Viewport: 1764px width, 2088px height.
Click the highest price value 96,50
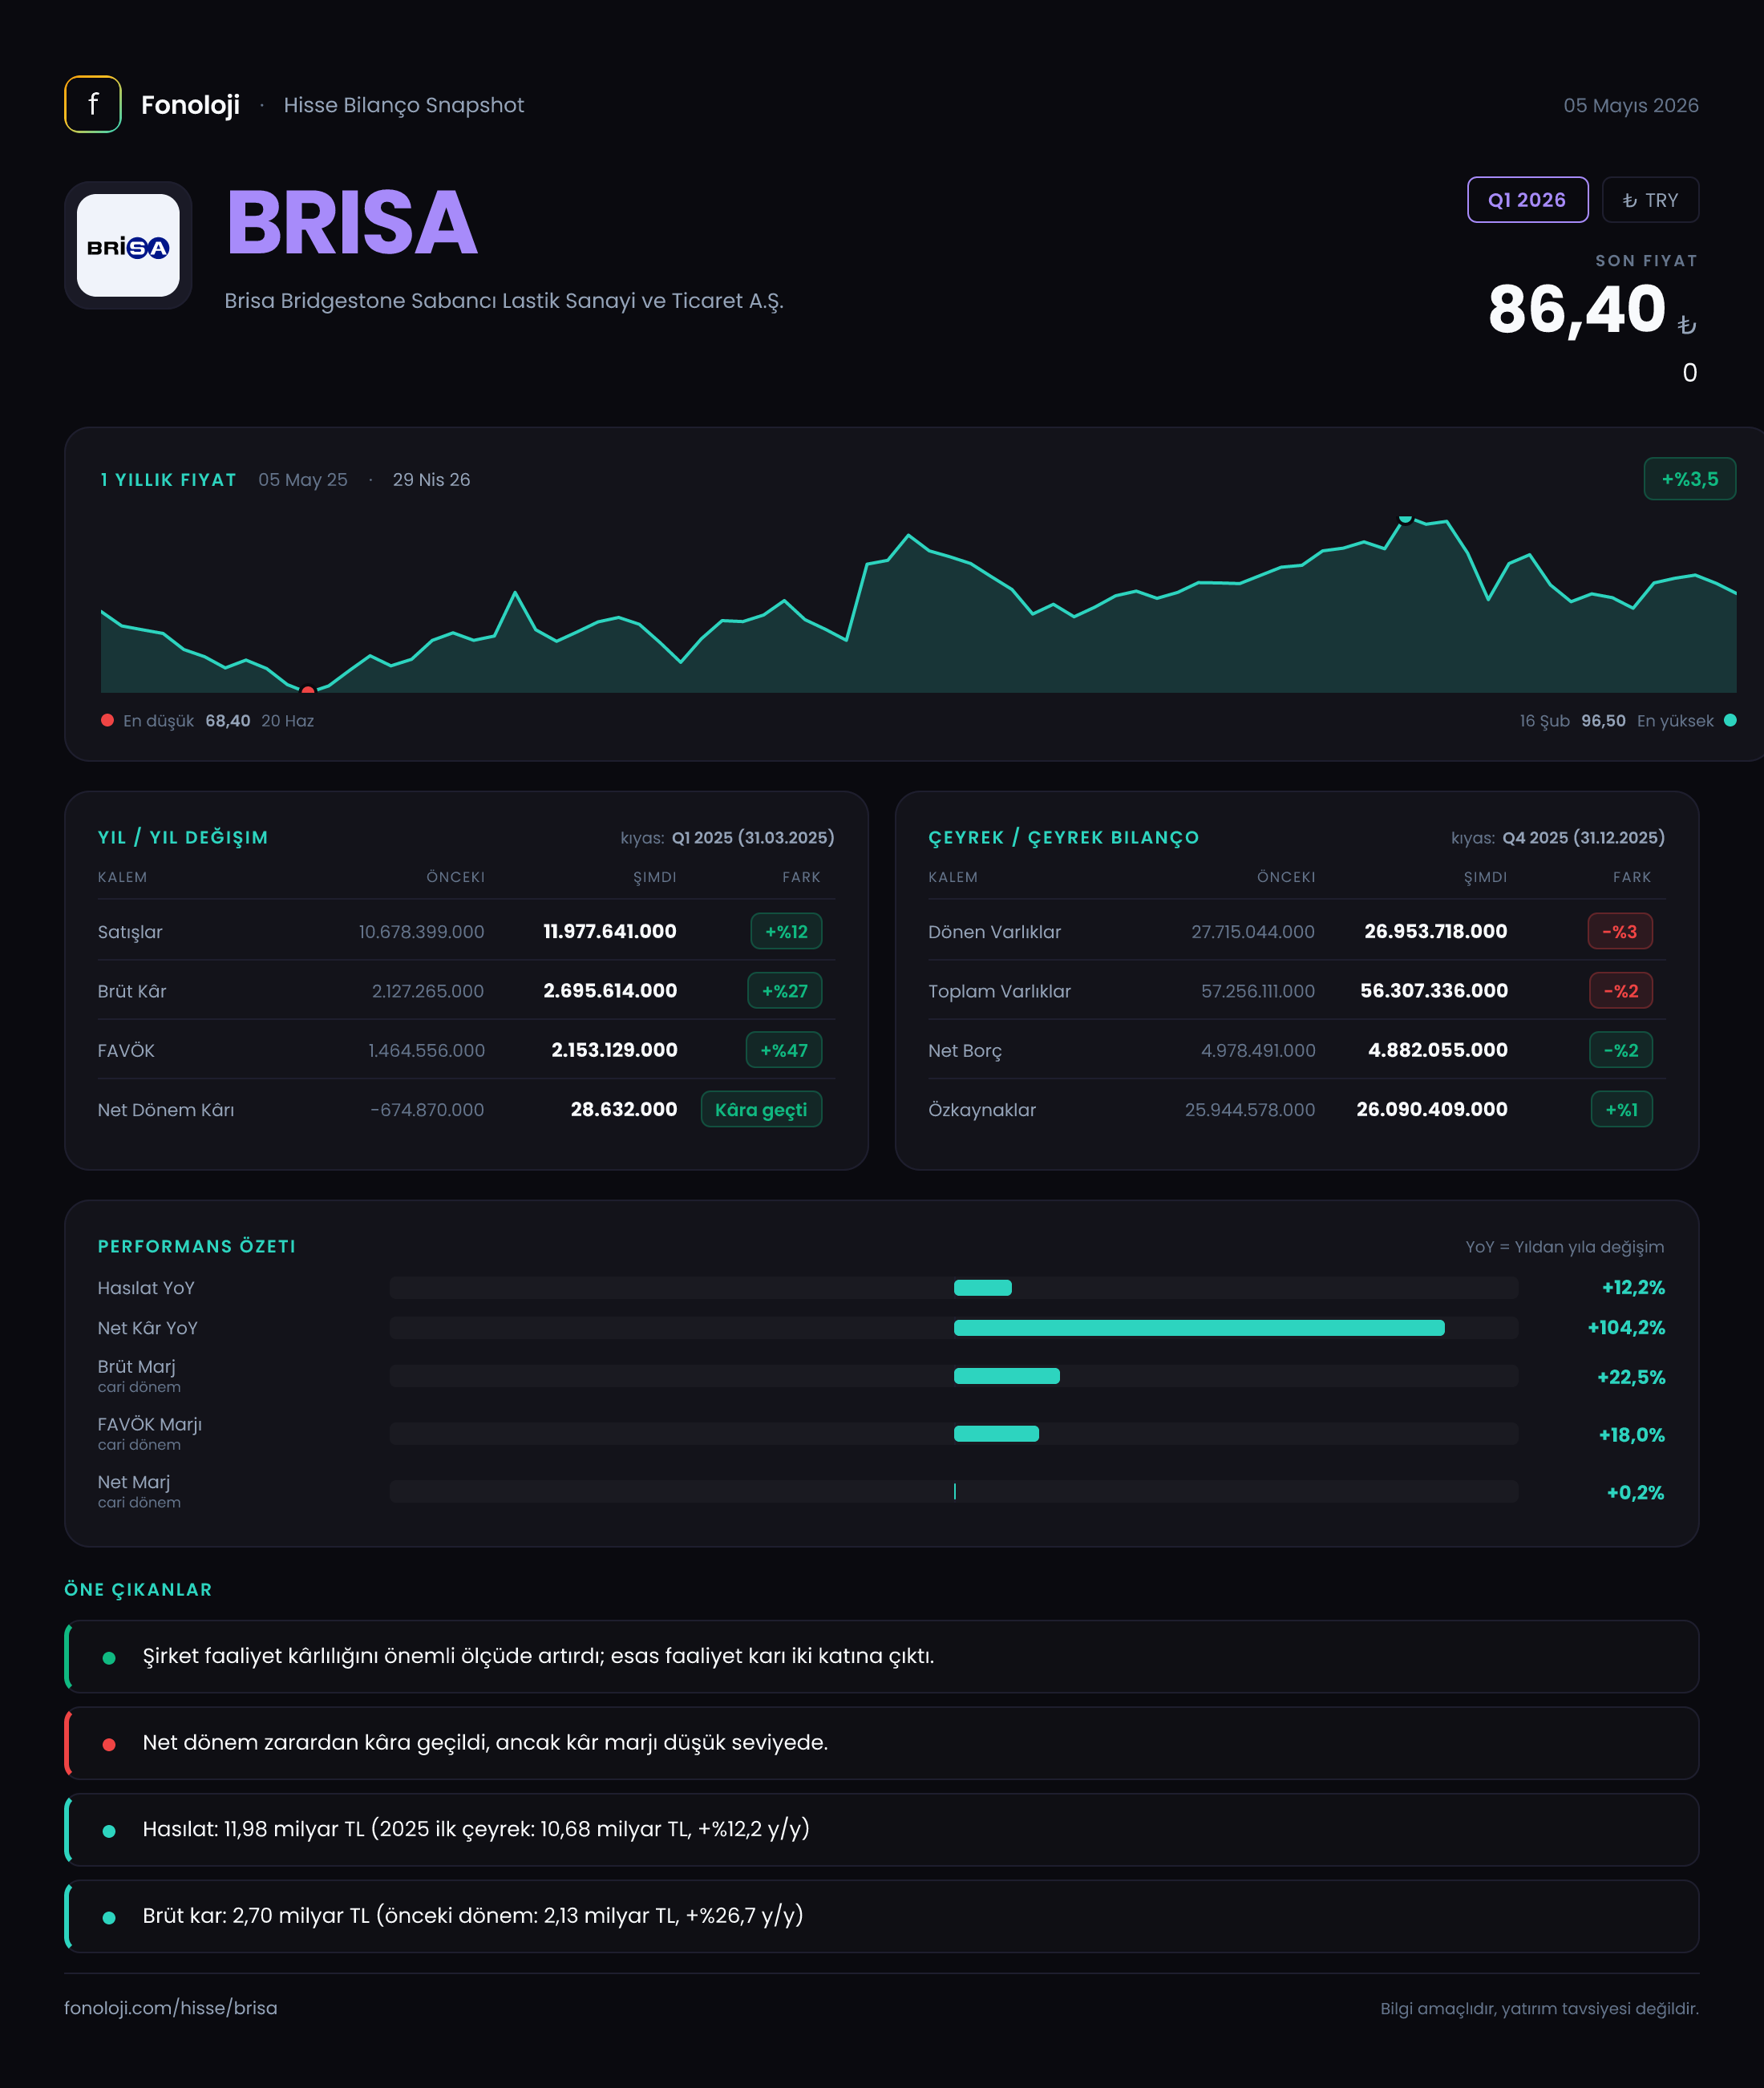1603,721
